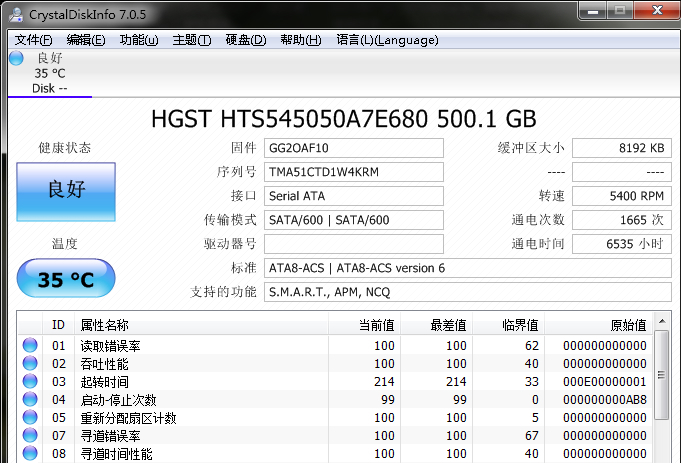Open the 功能(u) menu
The height and width of the screenshot is (463, 681).
(139, 40)
